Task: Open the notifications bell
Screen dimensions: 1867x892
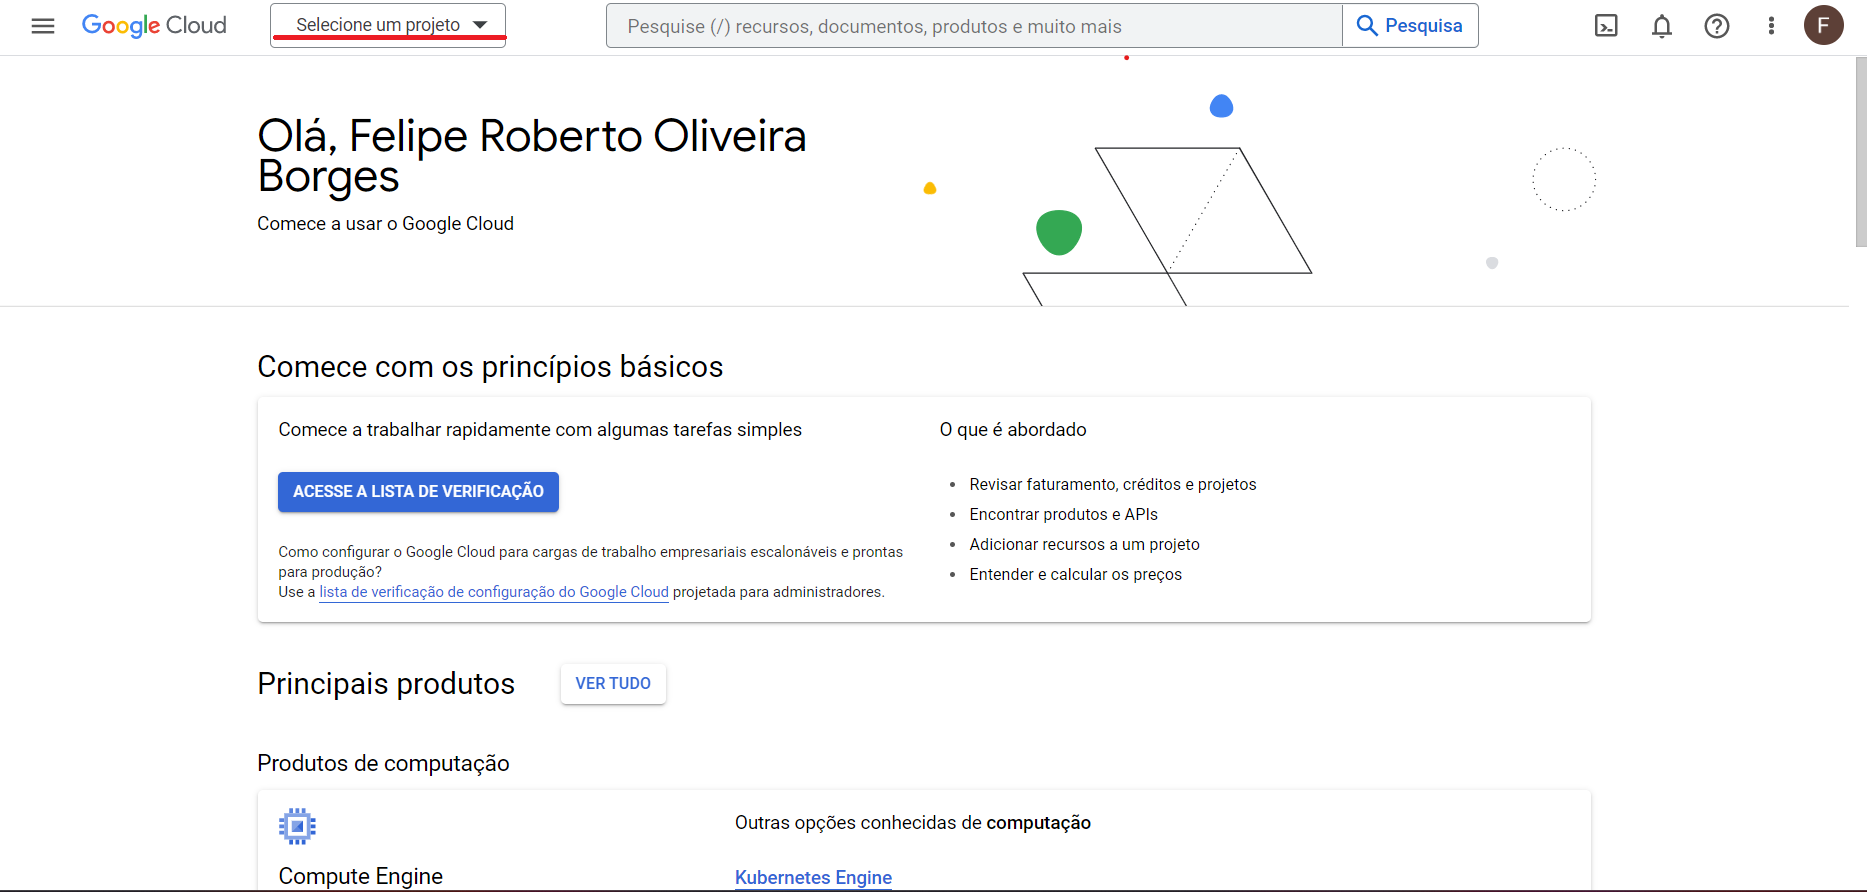Action: pos(1661,26)
